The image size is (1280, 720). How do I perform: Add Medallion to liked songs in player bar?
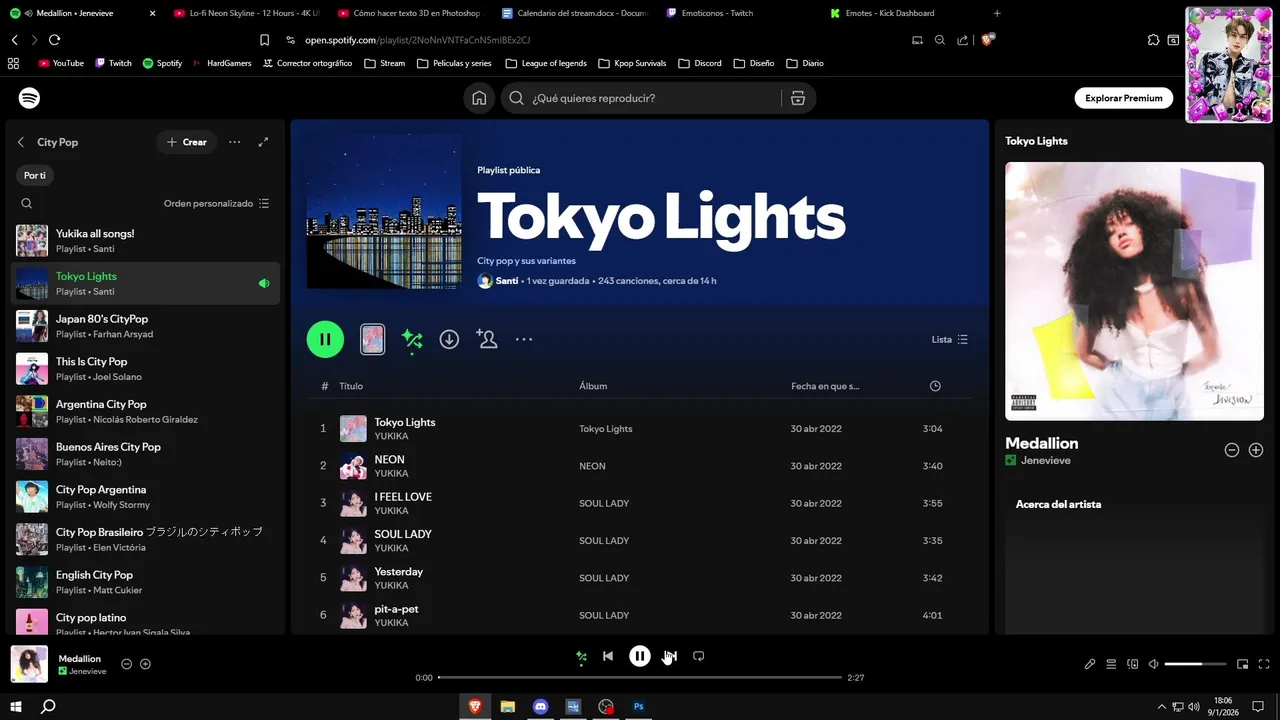[x=145, y=664]
